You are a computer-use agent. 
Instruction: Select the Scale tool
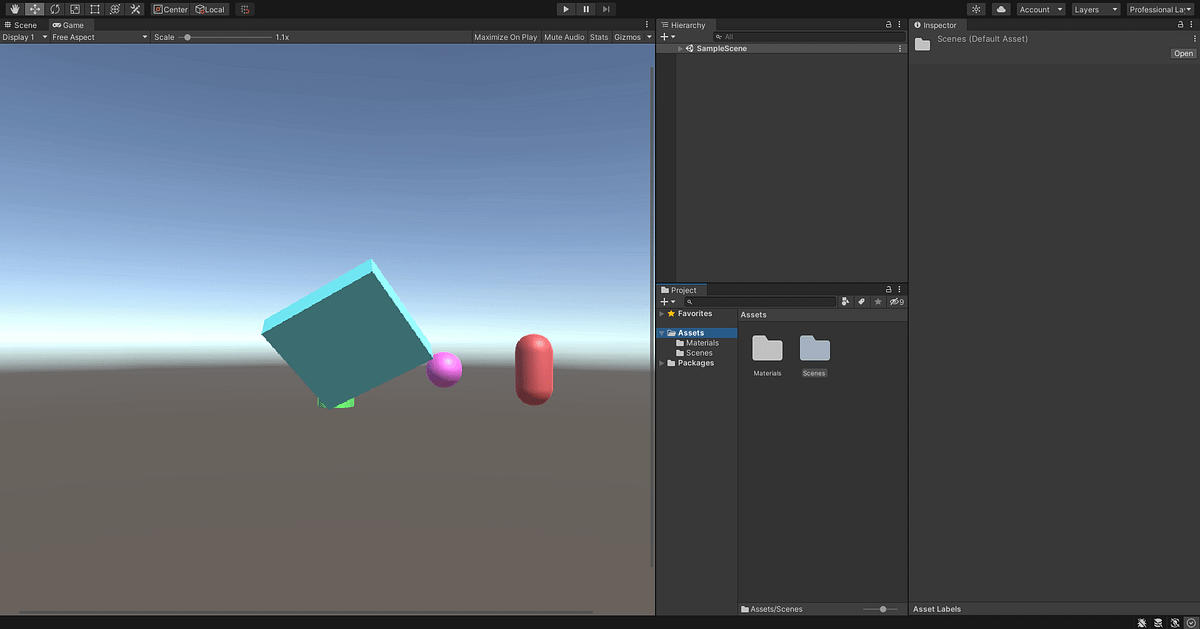(74, 8)
